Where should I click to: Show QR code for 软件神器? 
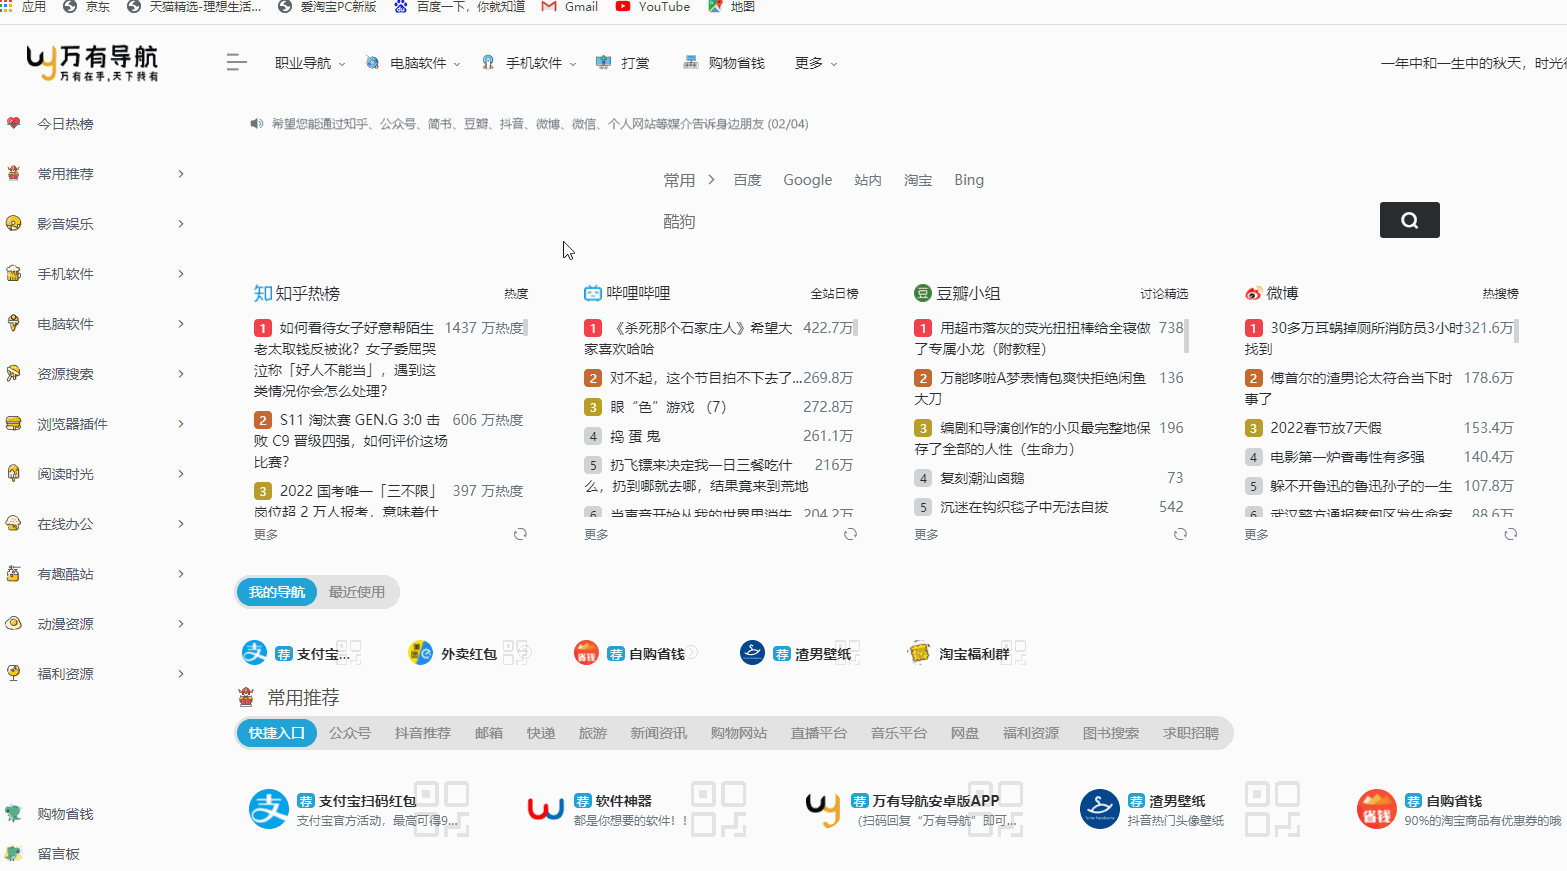click(x=719, y=809)
